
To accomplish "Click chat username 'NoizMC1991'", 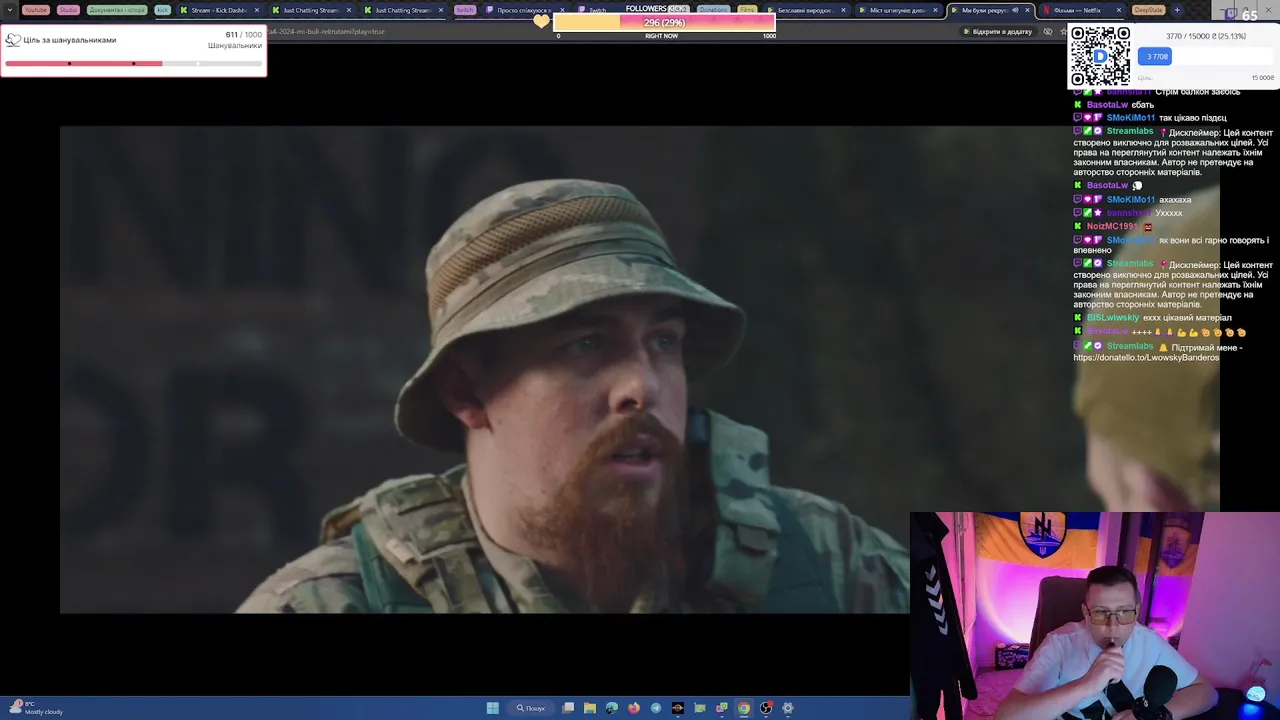I will (1111, 227).
